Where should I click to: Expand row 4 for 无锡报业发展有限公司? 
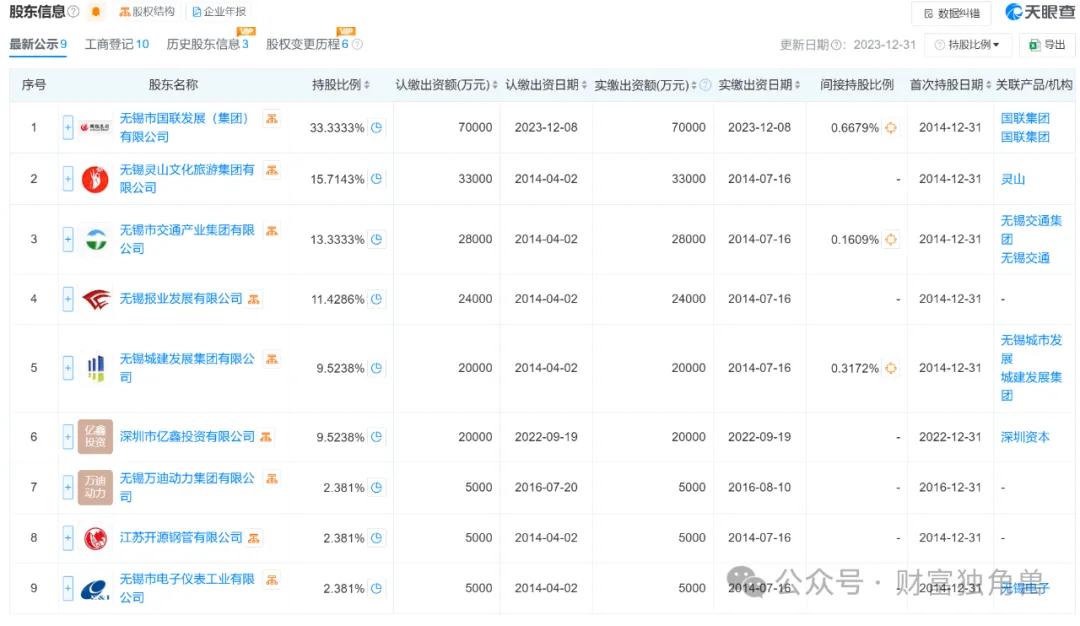pos(68,300)
